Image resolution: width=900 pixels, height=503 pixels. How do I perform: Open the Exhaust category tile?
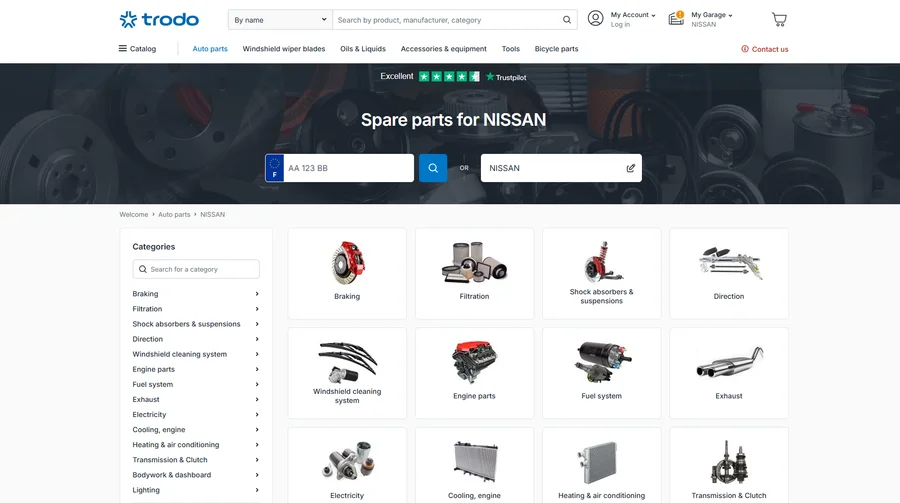729,373
